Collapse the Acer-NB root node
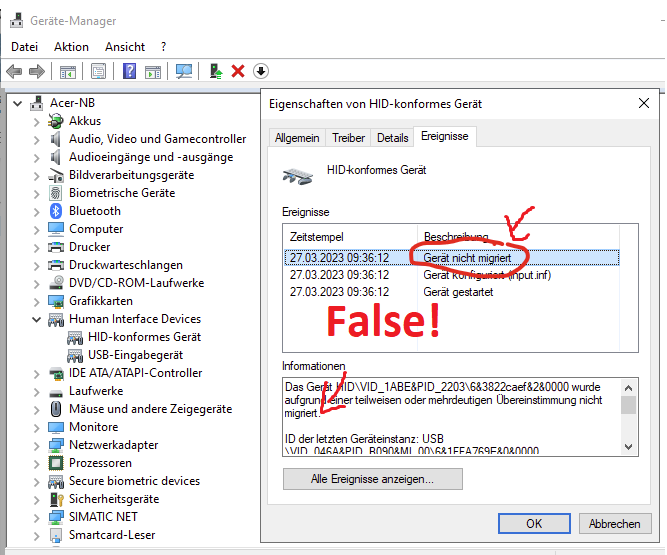Viewport: 667px width, 555px height. tap(18, 103)
